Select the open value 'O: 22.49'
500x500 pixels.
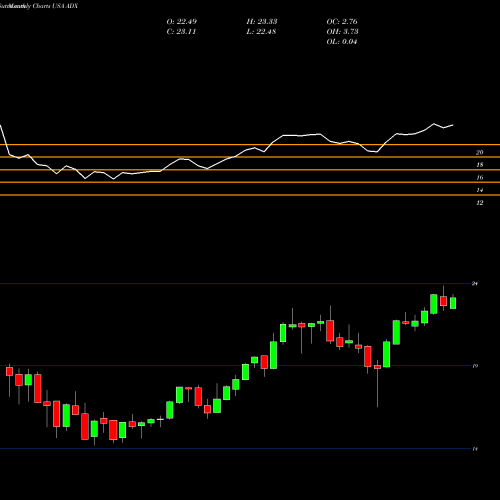coord(182,22)
